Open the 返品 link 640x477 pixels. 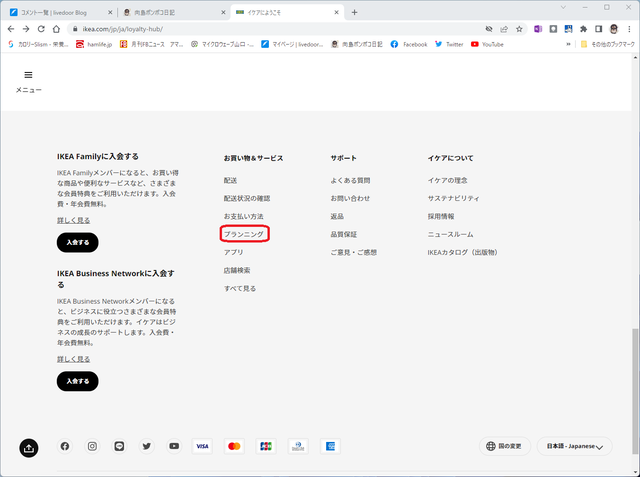pos(337,216)
